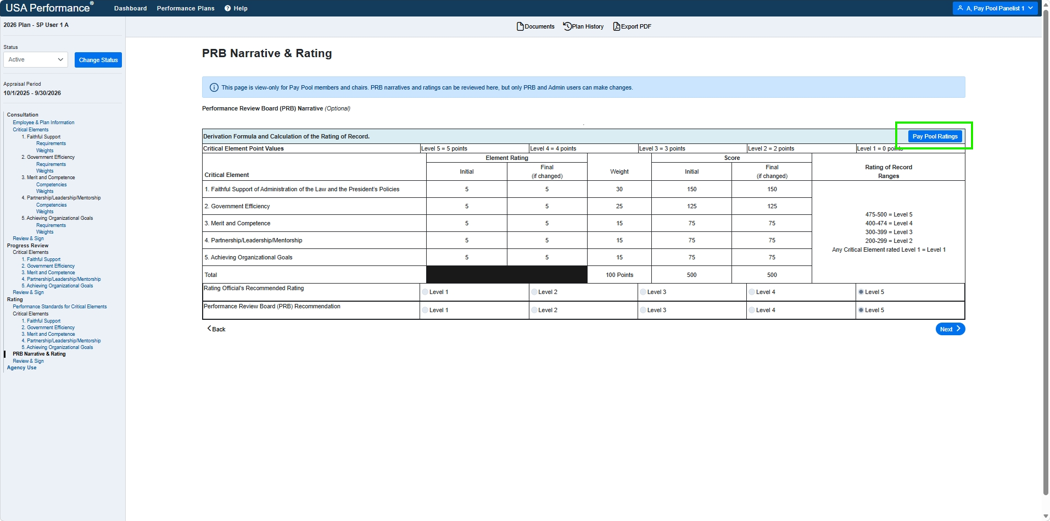Go to Next page arrow button
The height and width of the screenshot is (521, 1050).
[950, 329]
